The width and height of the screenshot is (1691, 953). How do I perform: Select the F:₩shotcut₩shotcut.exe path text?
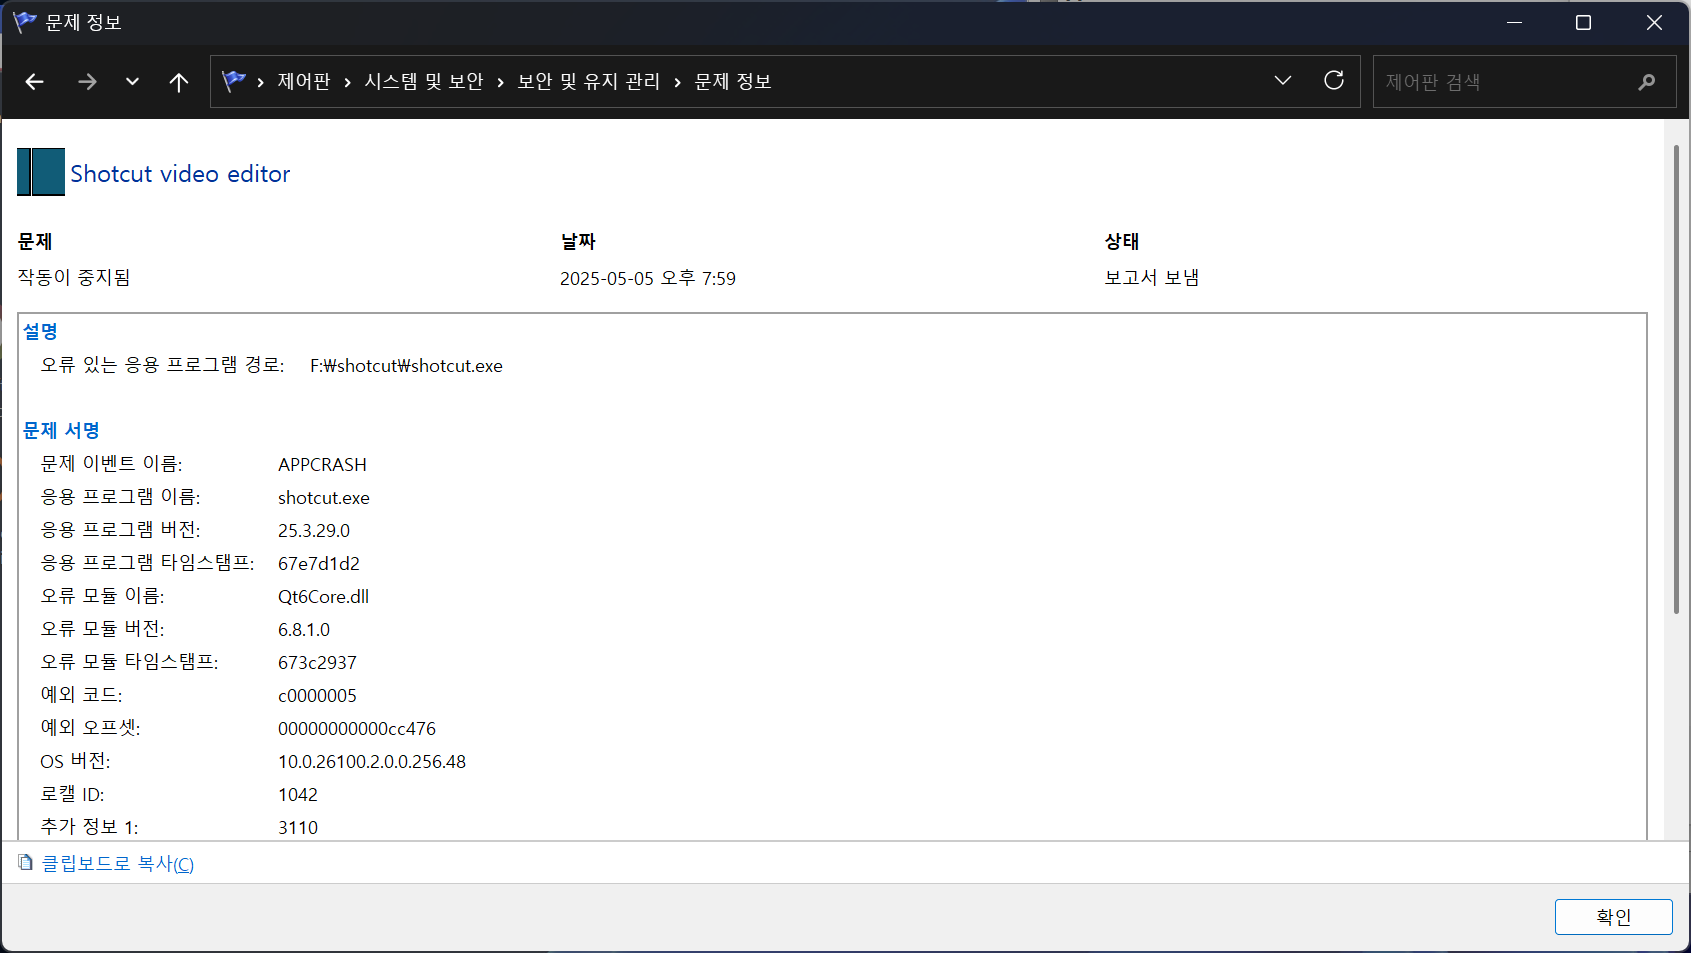point(406,366)
